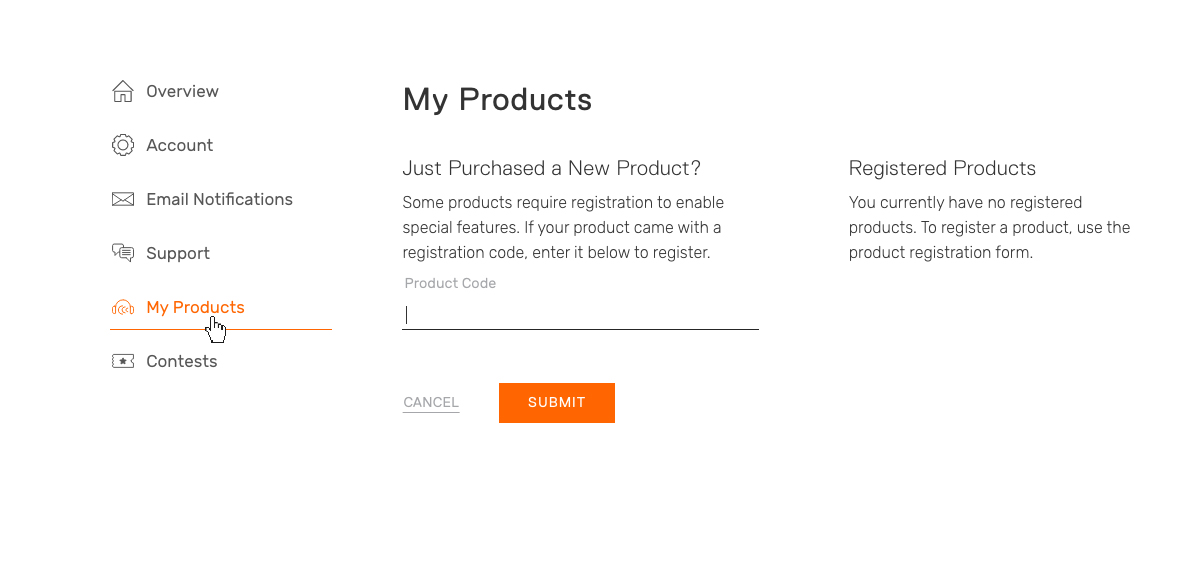Open the Overview menu item
Image resolution: width=1201 pixels, height=580 pixels.
point(182,91)
